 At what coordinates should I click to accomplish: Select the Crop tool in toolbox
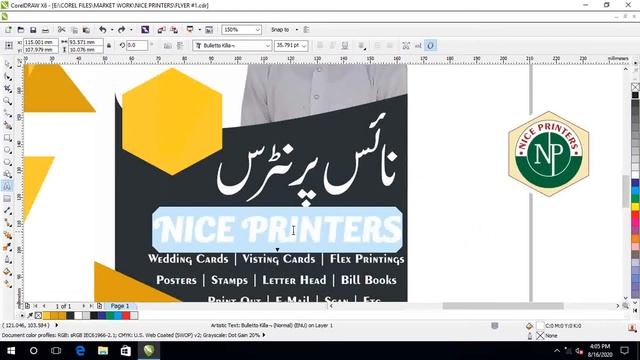7,89
